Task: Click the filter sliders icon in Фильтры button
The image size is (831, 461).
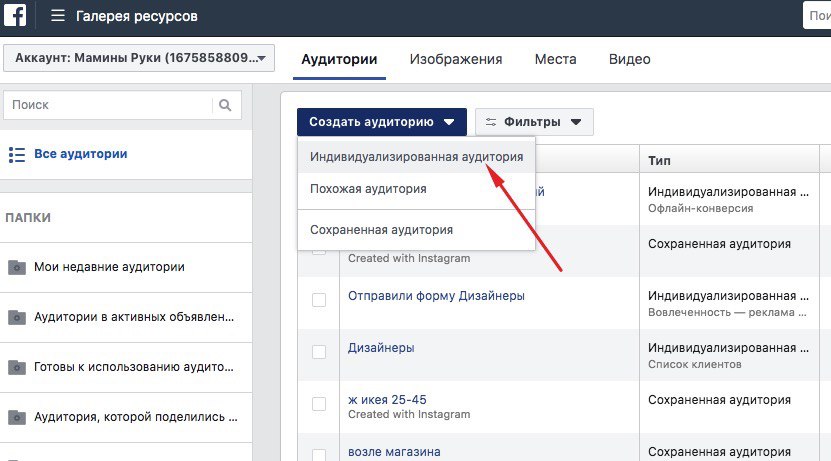Action: (x=491, y=122)
